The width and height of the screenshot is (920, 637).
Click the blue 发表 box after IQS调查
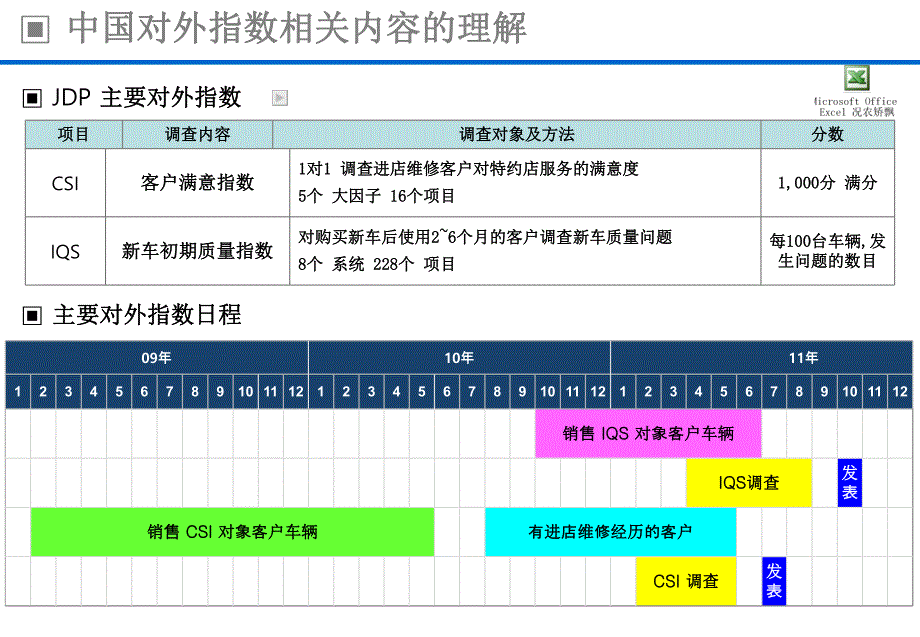coord(849,482)
